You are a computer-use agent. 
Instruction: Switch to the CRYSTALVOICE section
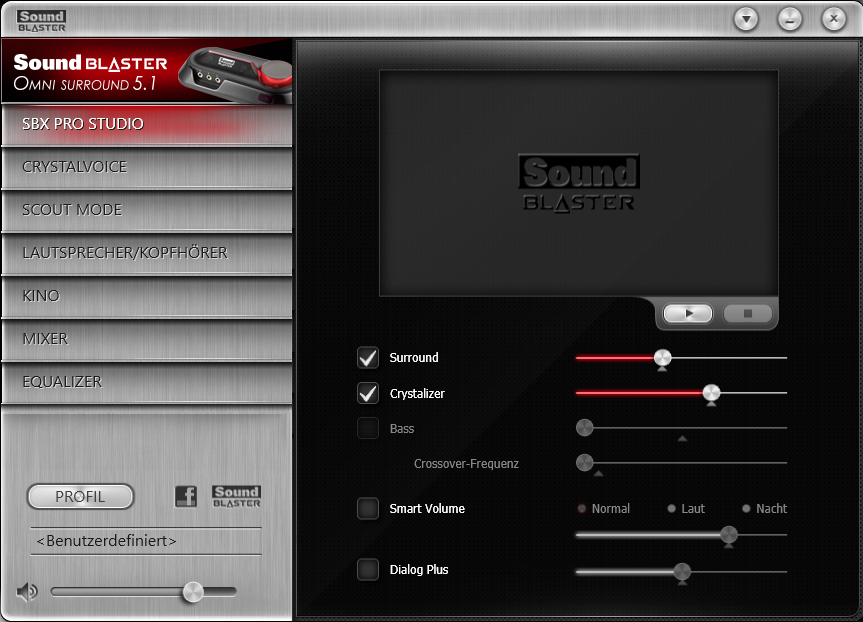point(147,167)
